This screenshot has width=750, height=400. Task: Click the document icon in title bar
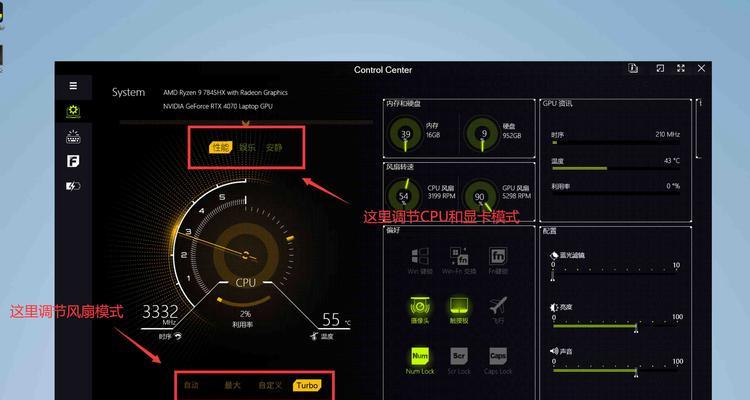[x=633, y=68]
